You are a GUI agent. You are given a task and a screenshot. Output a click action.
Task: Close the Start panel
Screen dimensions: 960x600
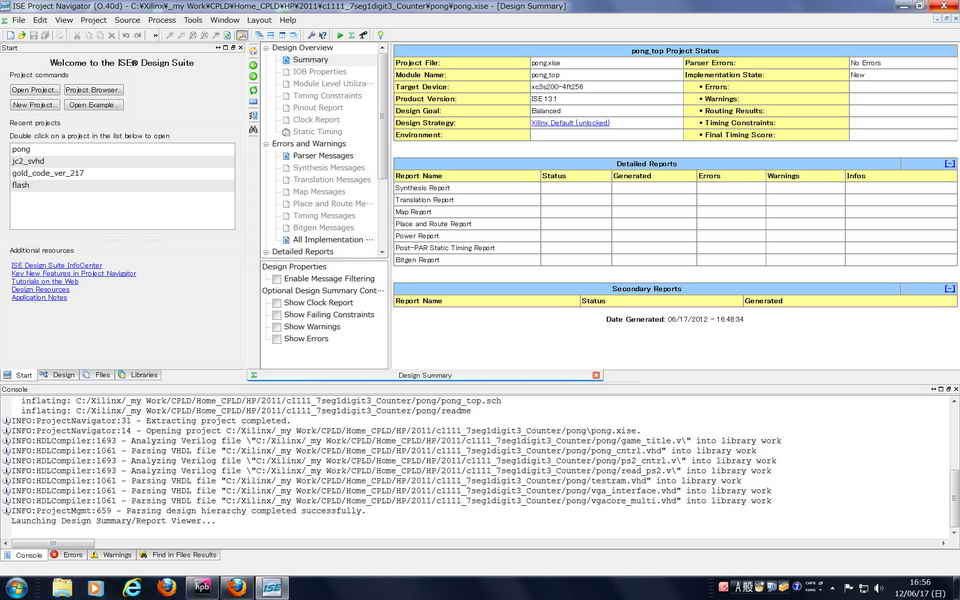[x=240, y=48]
